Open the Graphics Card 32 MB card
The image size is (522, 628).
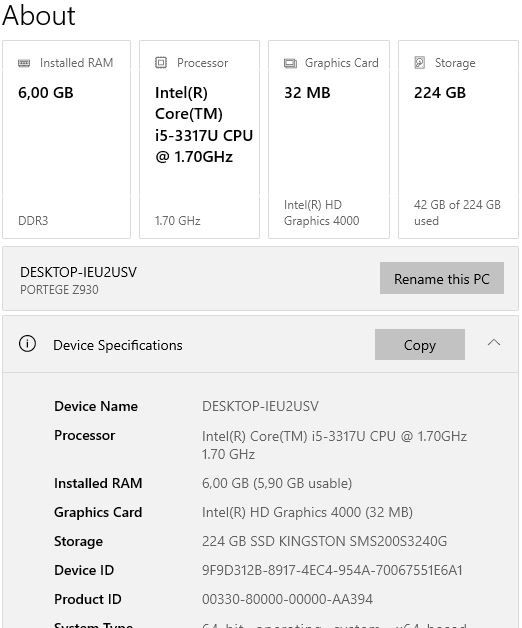pyautogui.click(x=329, y=139)
